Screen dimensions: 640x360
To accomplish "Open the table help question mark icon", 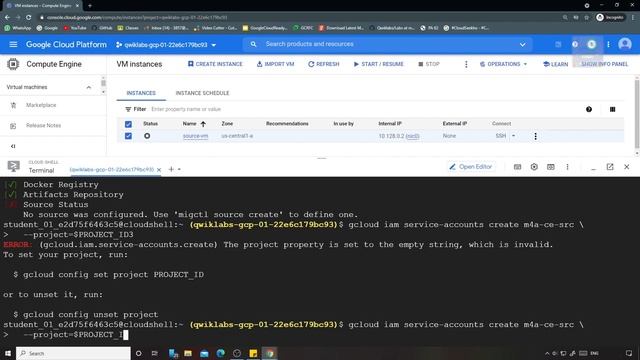I will click(589, 109).
